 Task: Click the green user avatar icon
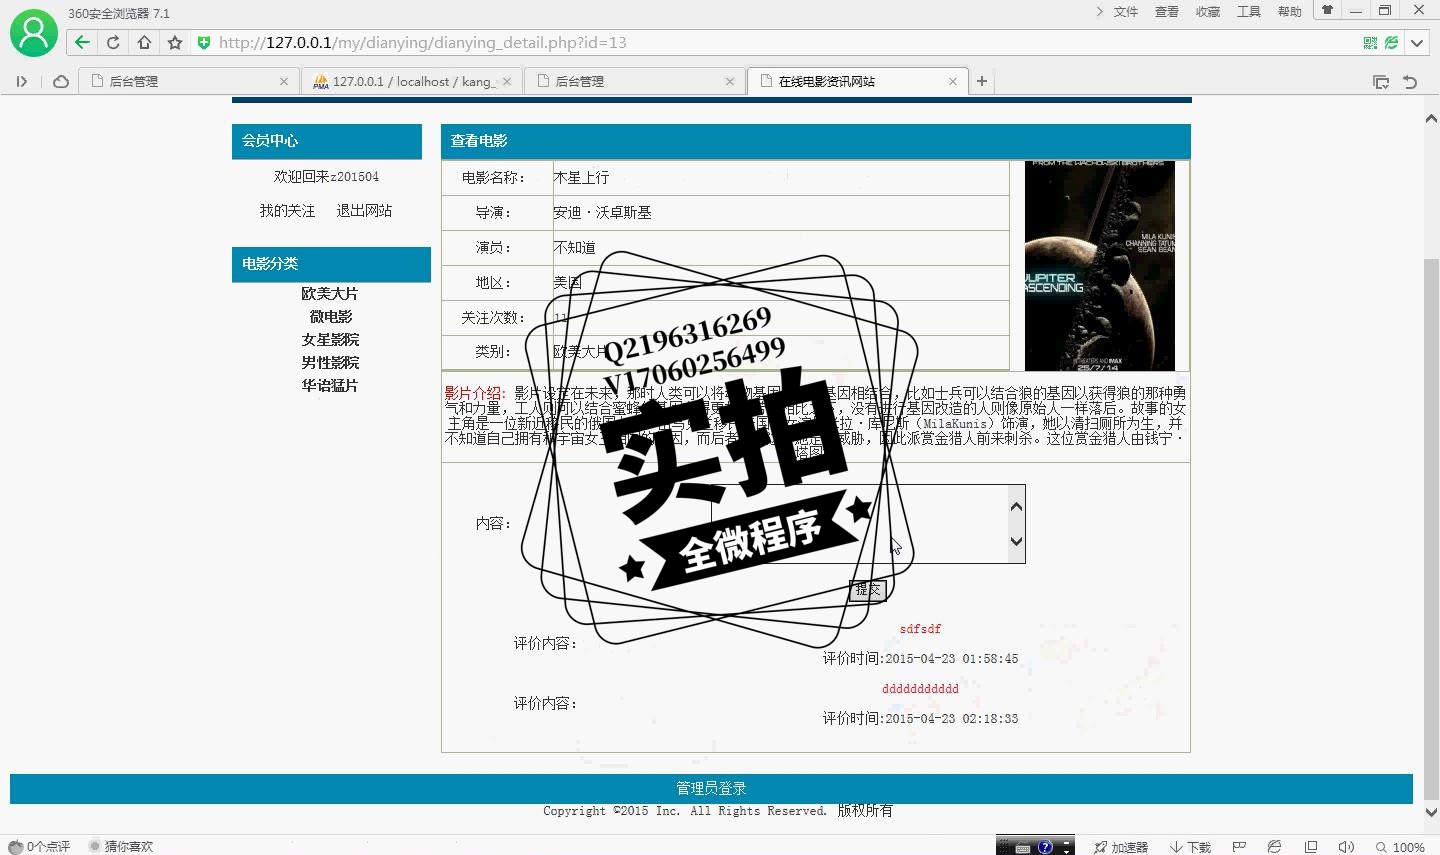point(34,33)
